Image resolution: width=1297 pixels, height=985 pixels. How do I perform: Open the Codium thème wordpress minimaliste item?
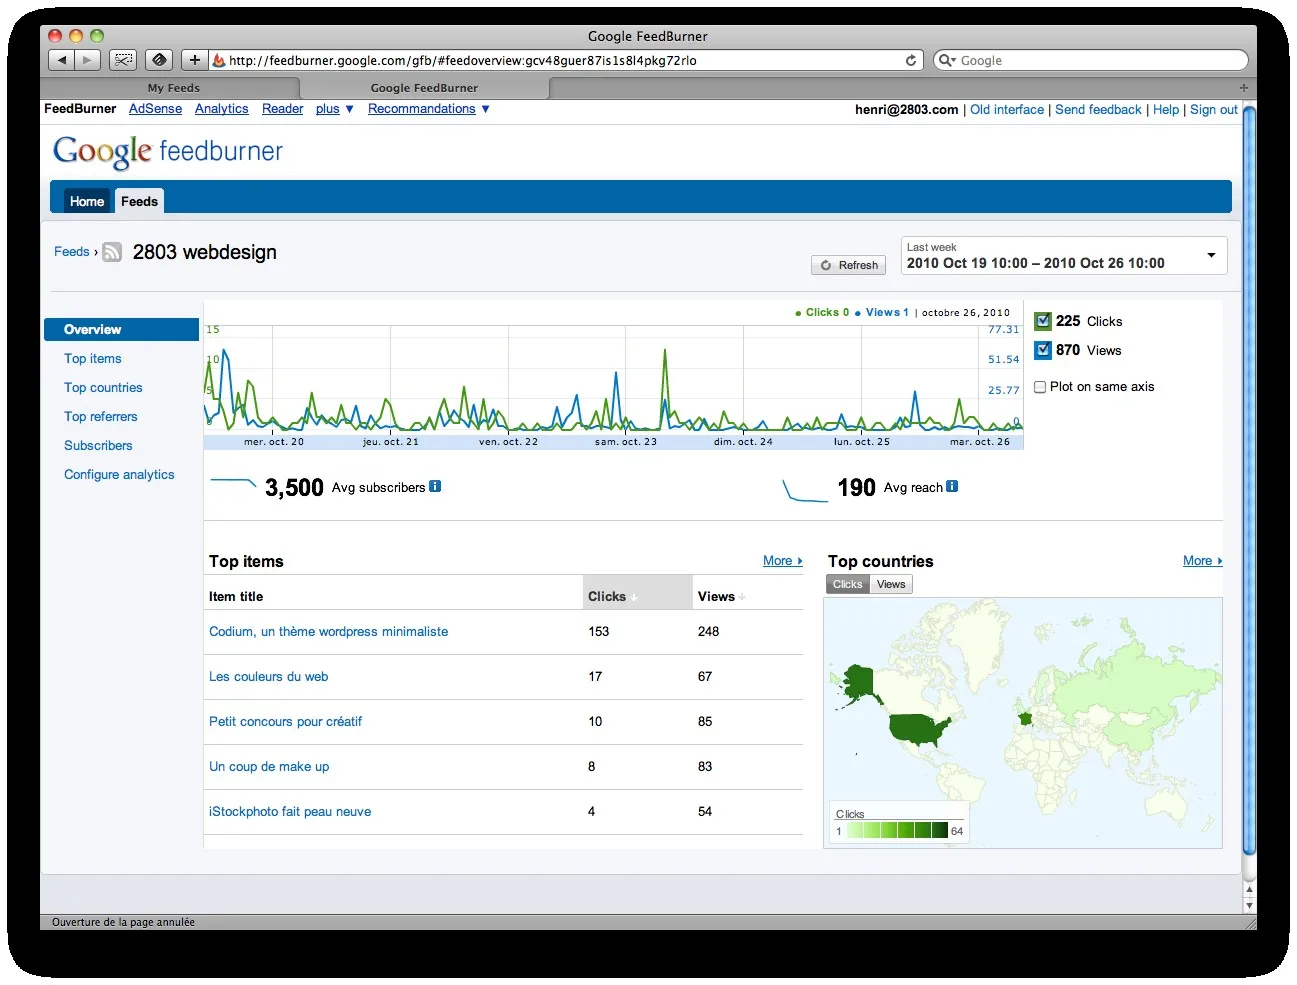tap(328, 632)
